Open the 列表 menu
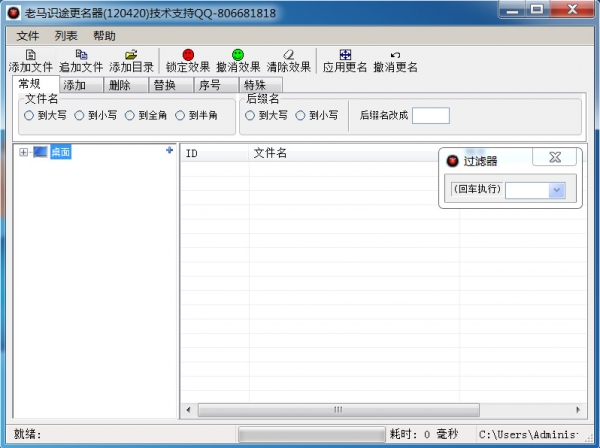600x448 pixels. coord(66,36)
